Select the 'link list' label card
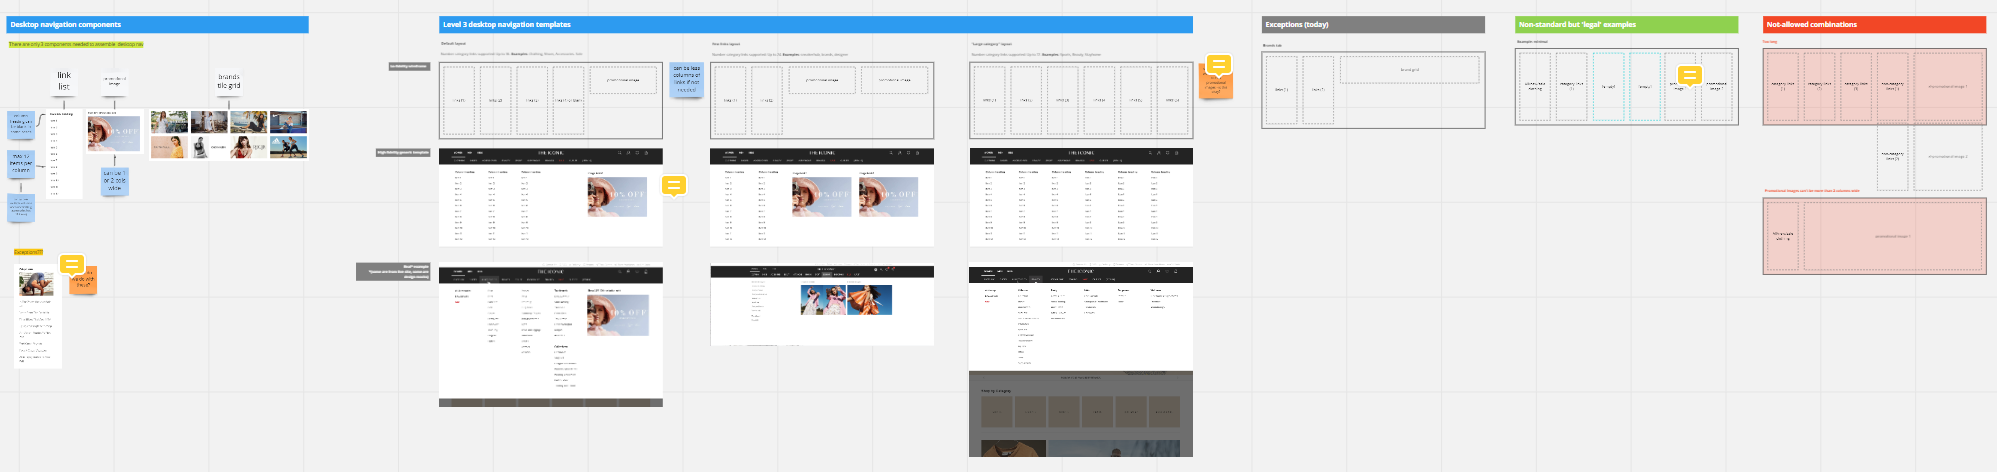Image resolution: width=1997 pixels, height=472 pixels. point(64,81)
